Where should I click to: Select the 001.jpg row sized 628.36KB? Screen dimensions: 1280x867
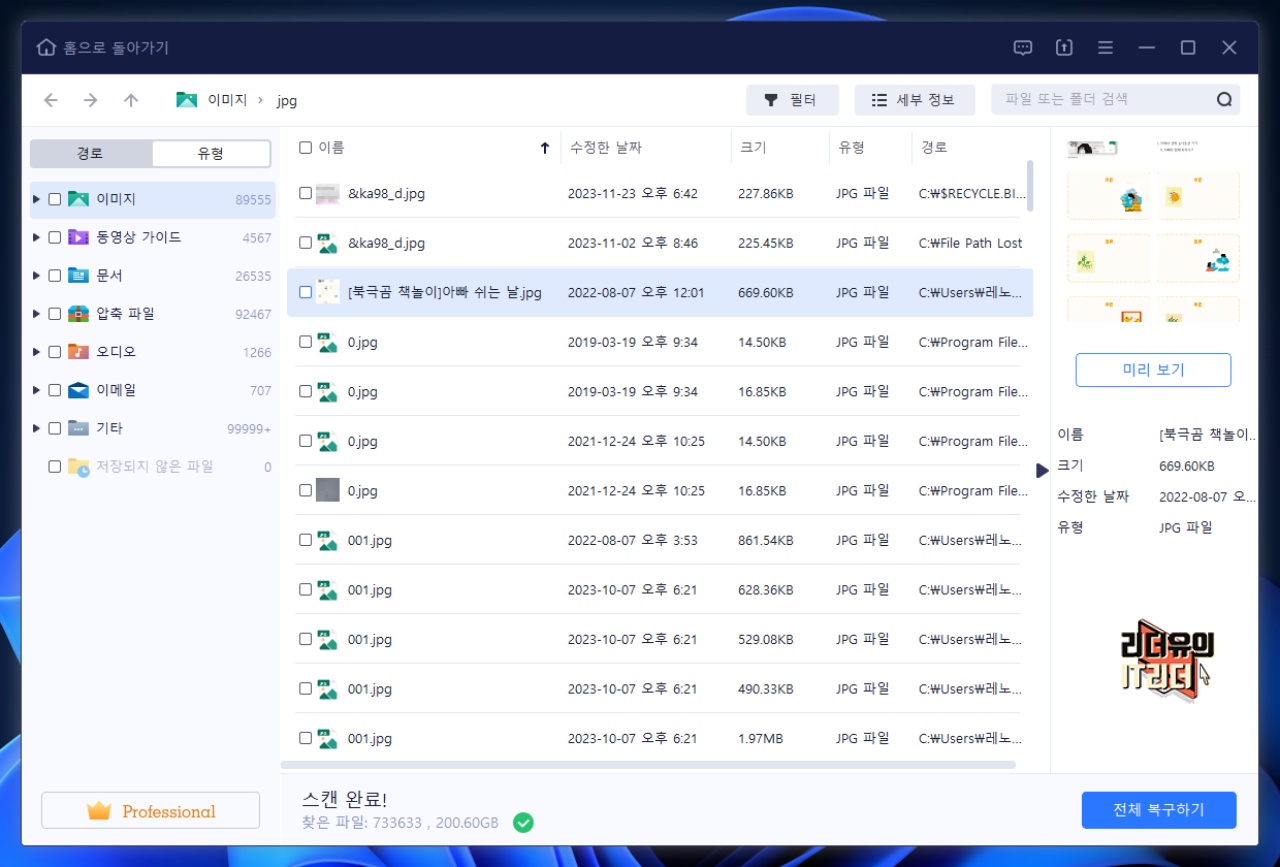pyautogui.click(x=660, y=590)
